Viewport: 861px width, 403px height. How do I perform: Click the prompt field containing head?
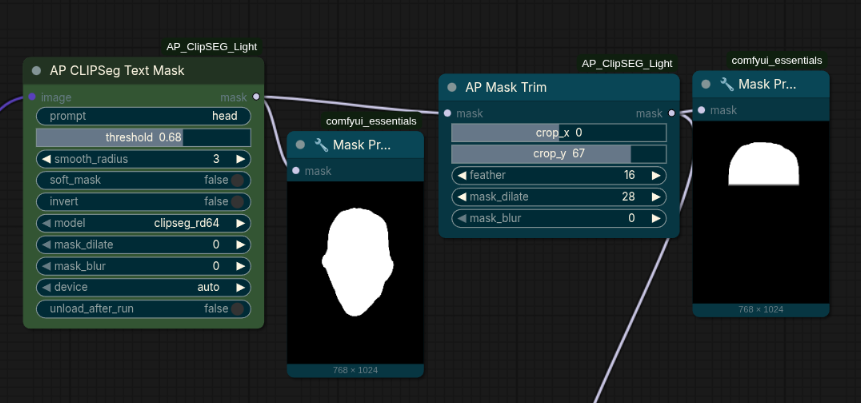point(143,116)
